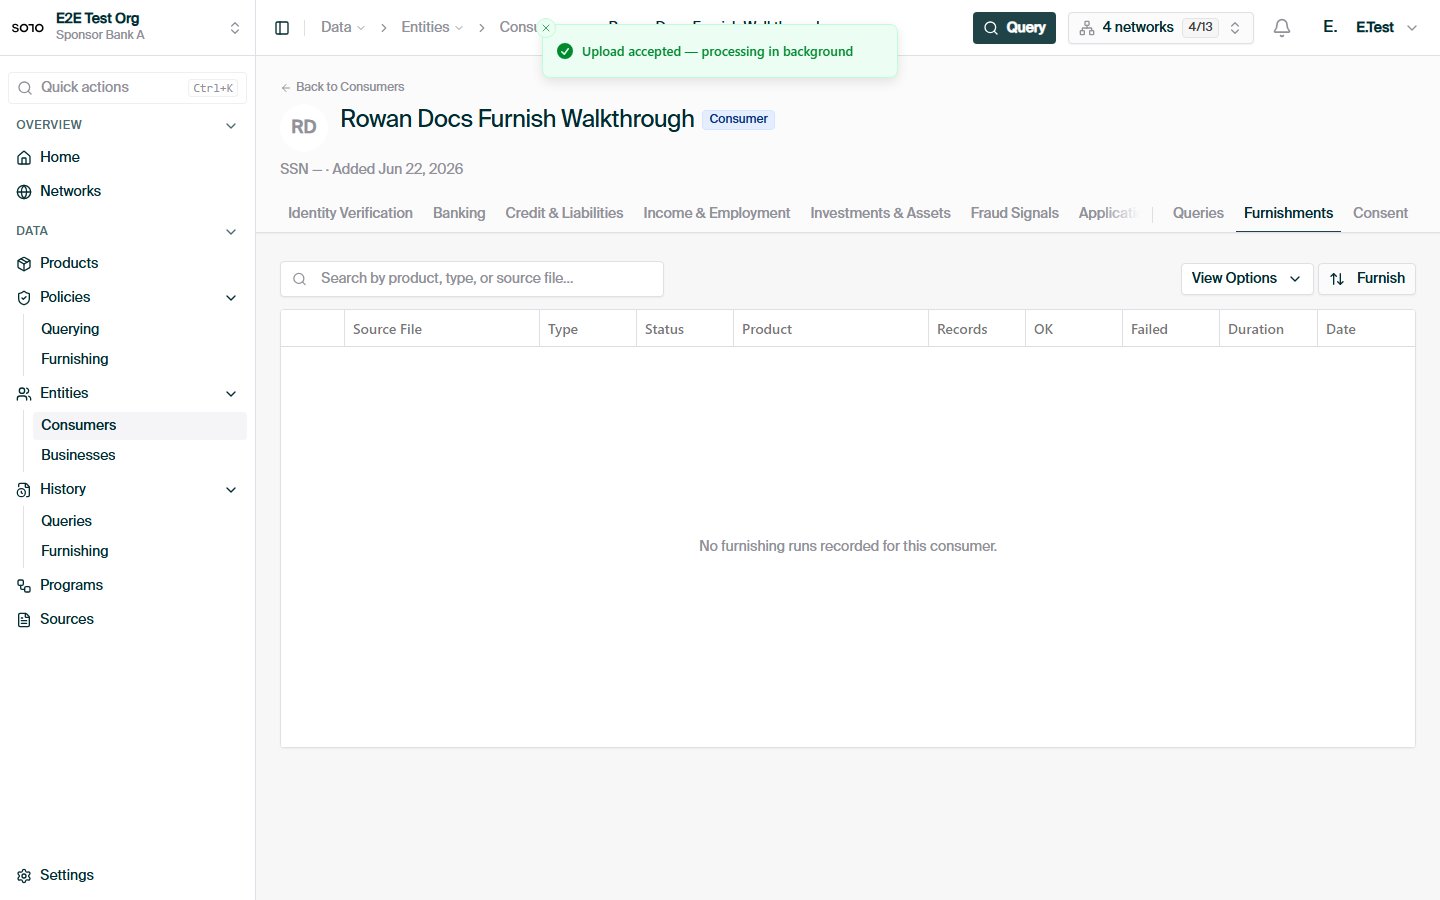Click the Quick actions search box
This screenshot has width=1440, height=900.
coord(128,88)
